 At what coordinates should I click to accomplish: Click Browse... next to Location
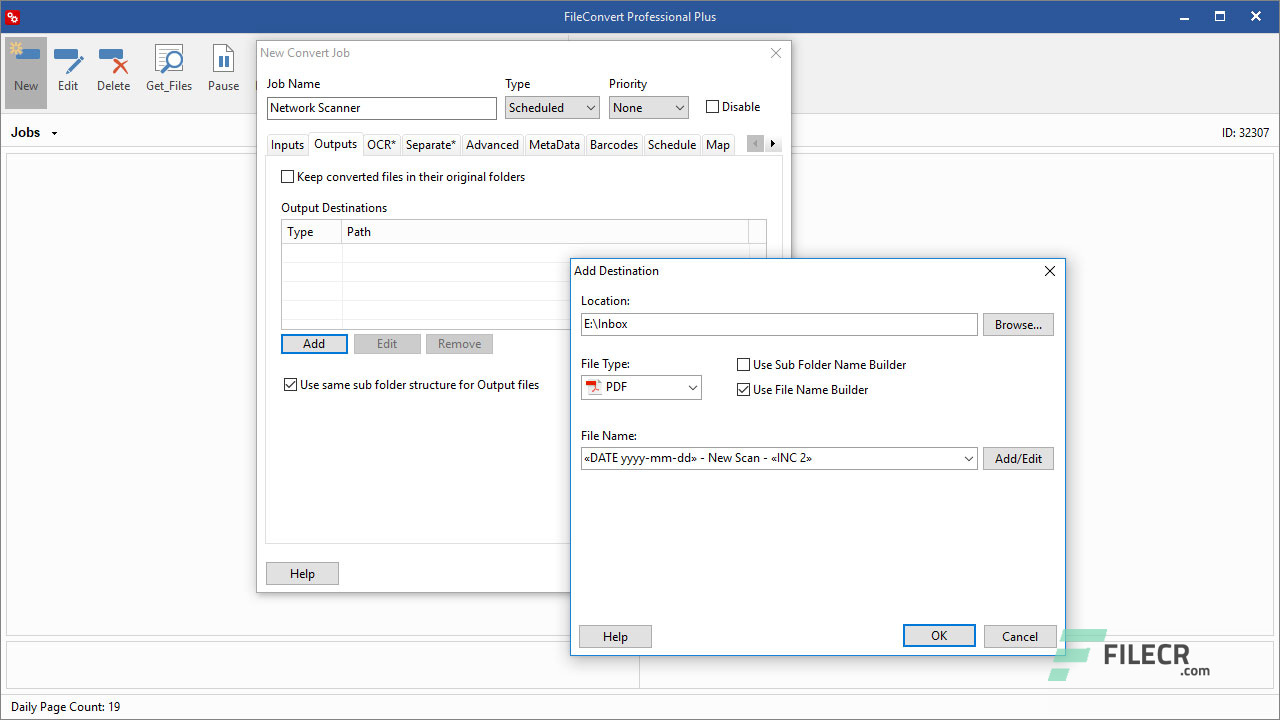coord(1018,324)
